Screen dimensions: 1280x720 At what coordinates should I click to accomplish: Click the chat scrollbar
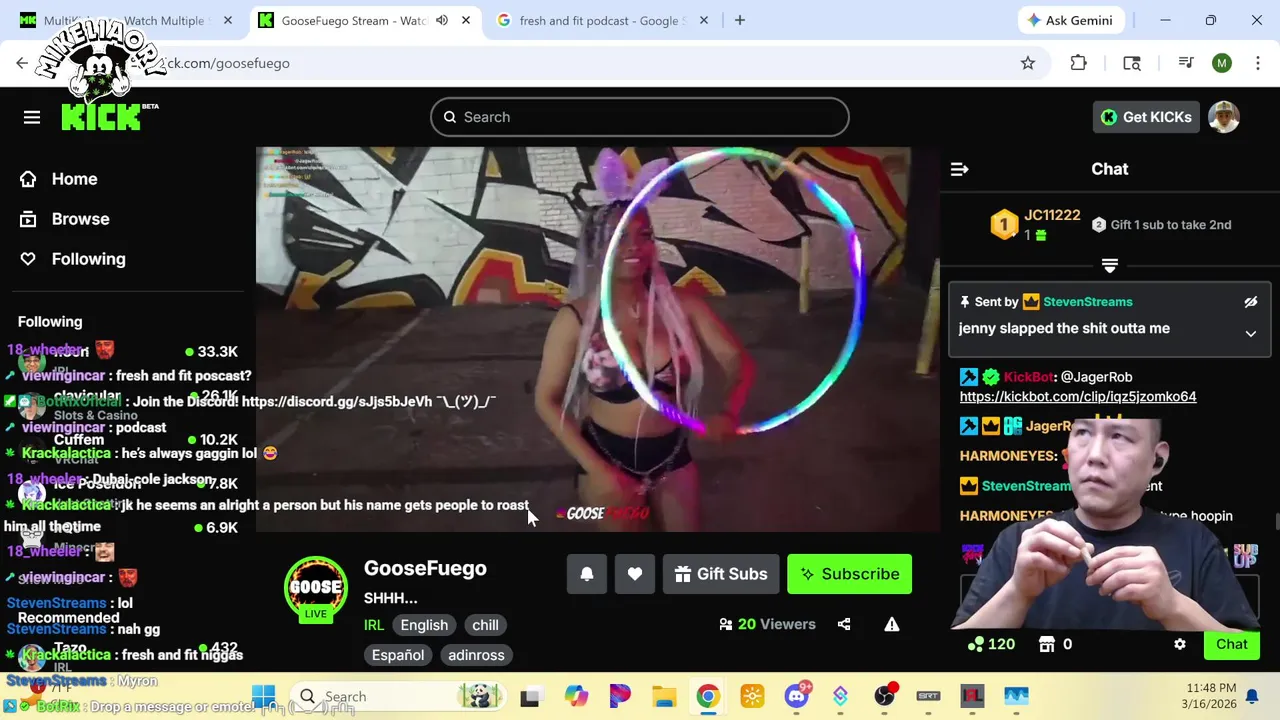click(x=1276, y=520)
